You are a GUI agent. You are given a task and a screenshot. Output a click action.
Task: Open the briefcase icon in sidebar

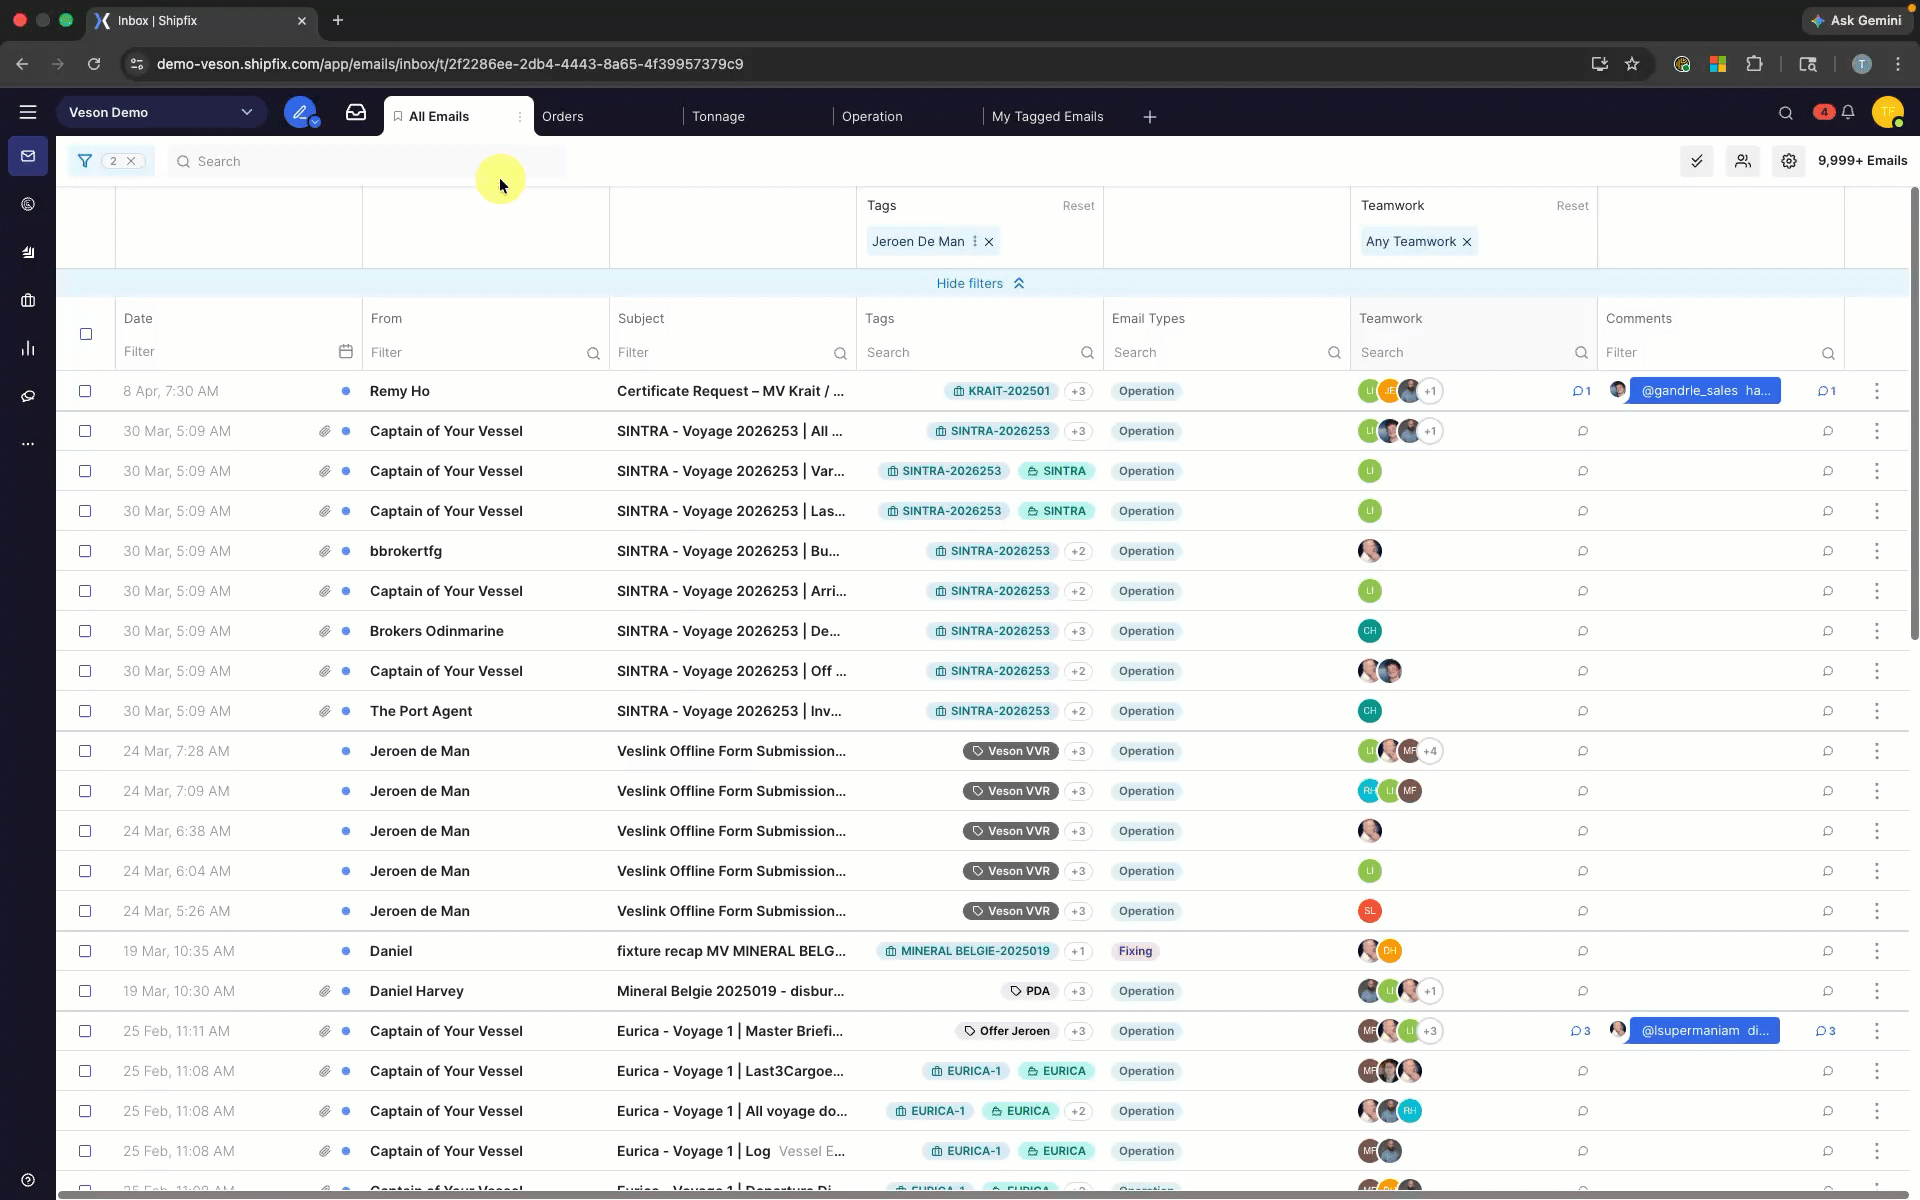pyautogui.click(x=28, y=300)
